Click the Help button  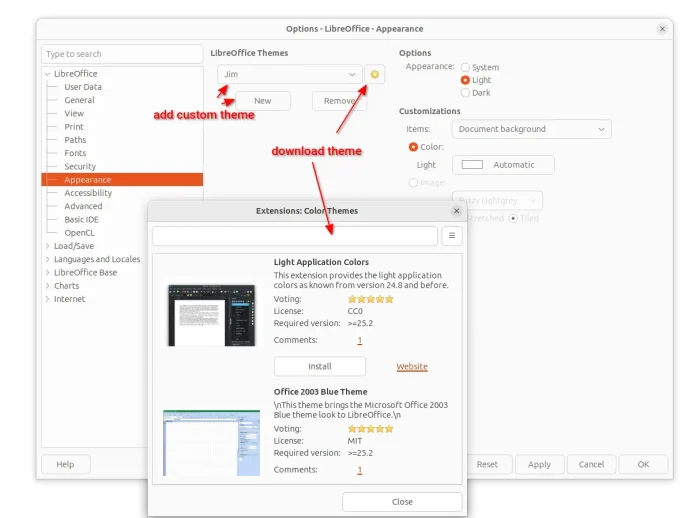coord(65,464)
